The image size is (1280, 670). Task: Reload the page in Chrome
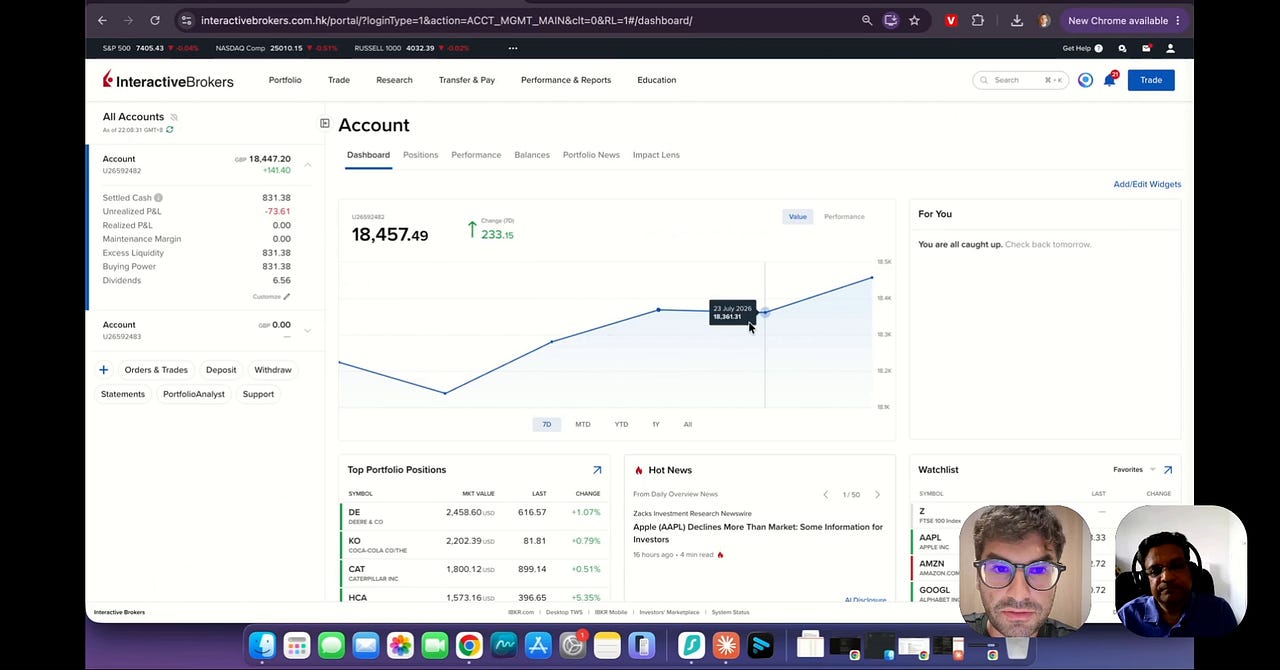(154, 20)
